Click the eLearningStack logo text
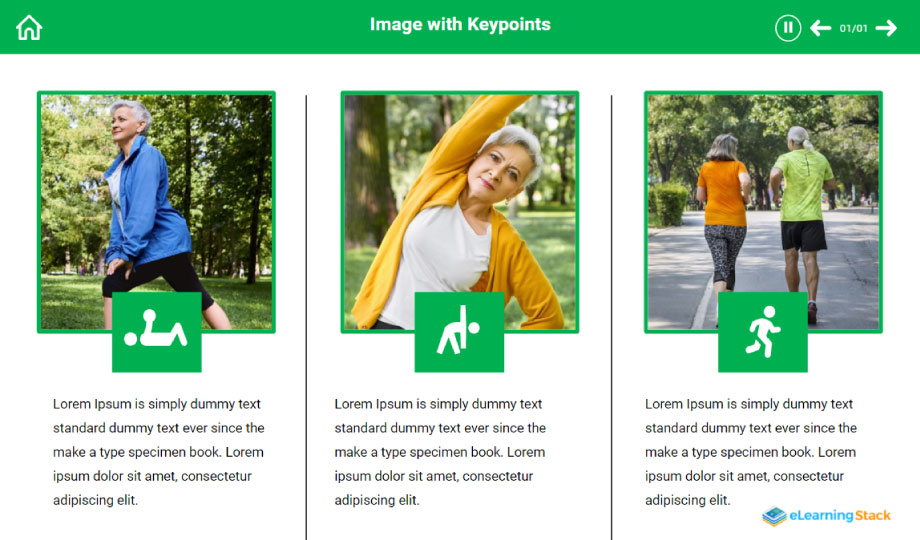Screen dimensions: 920x540 840,516
